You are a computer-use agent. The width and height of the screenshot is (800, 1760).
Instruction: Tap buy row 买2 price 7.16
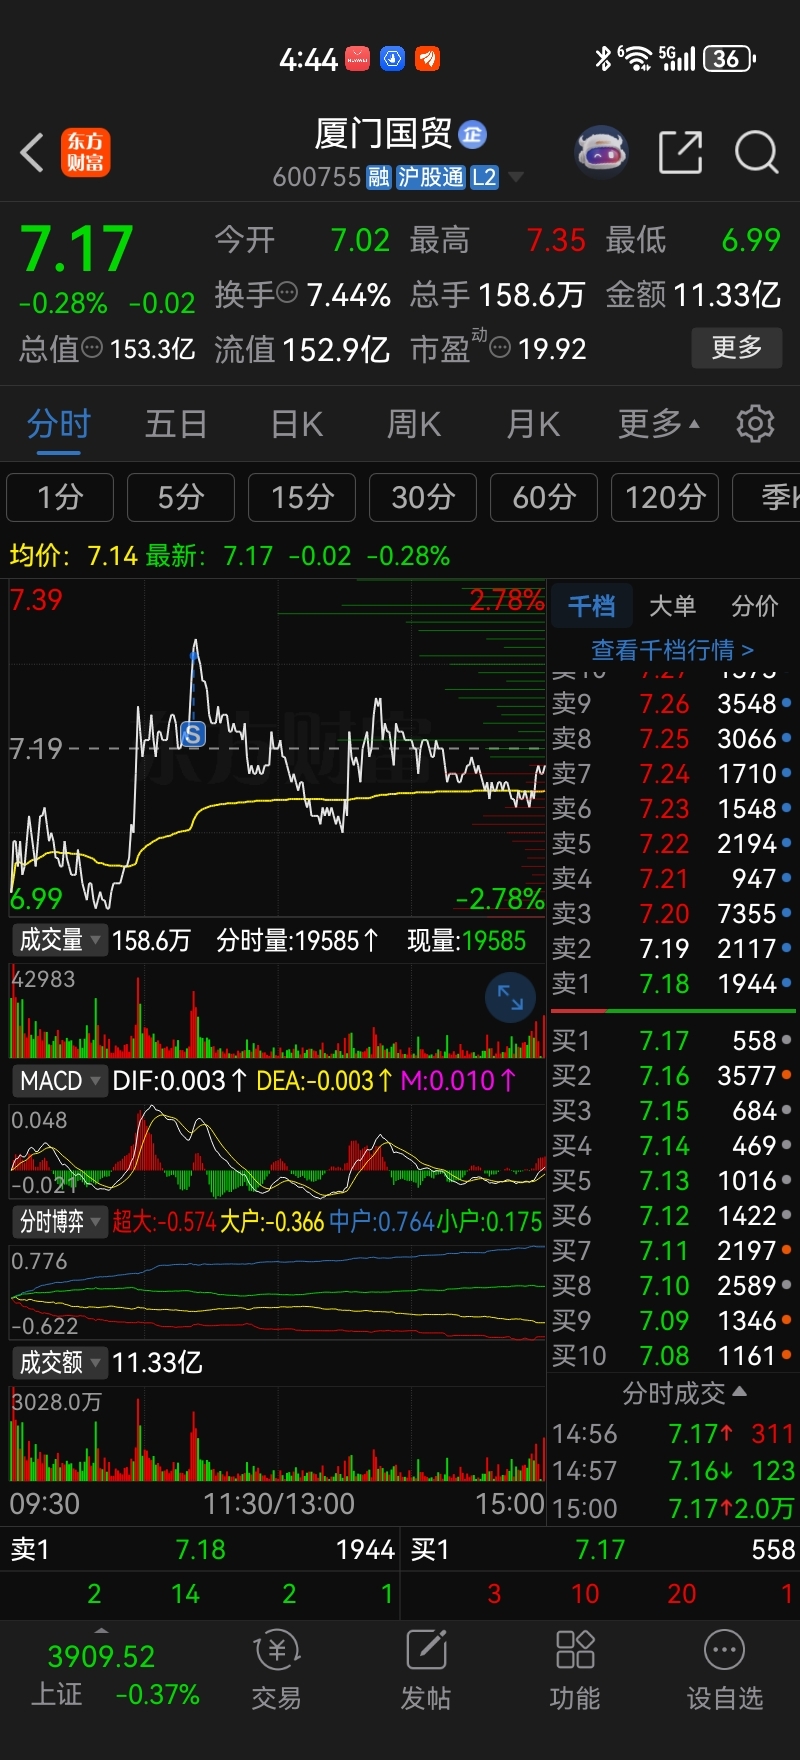pyautogui.click(x=665, y=1076)
